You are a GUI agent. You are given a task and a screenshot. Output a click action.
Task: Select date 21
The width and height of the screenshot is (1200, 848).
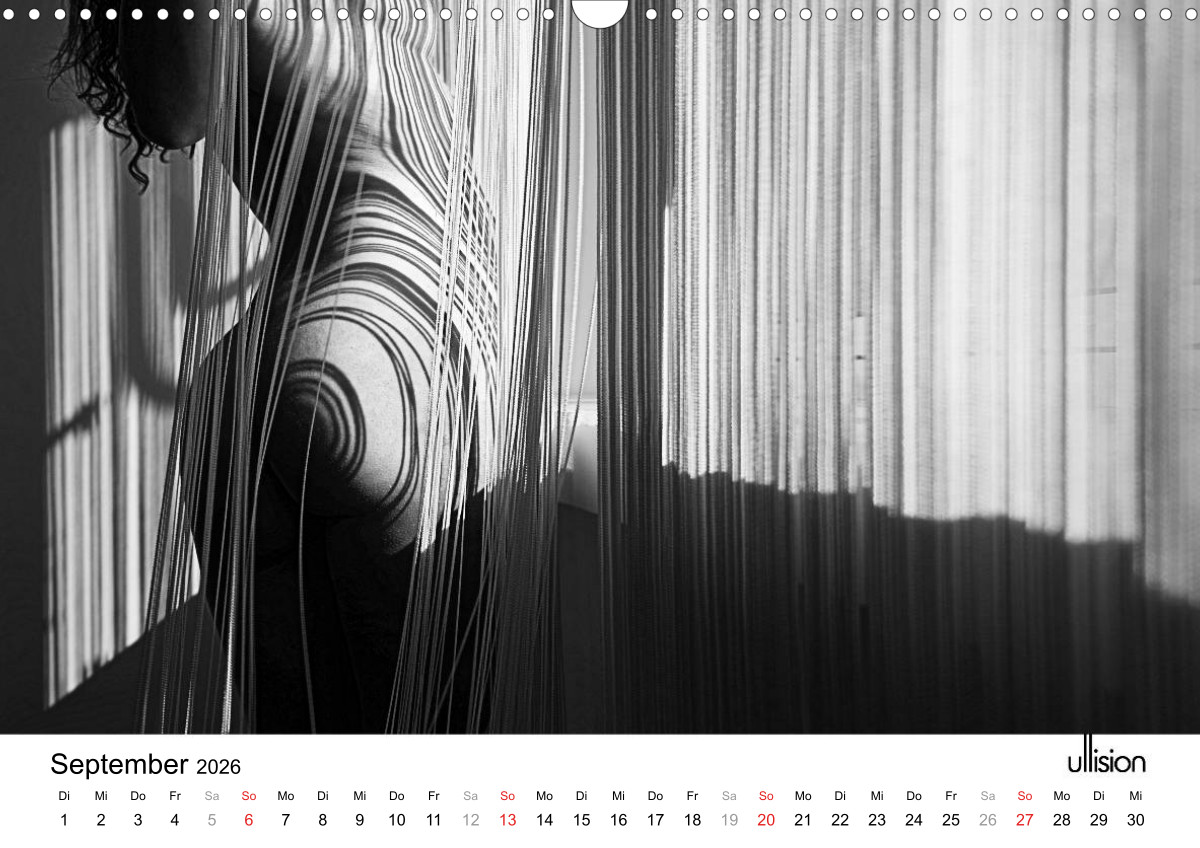pyautogui.click(x=803, y=820)
